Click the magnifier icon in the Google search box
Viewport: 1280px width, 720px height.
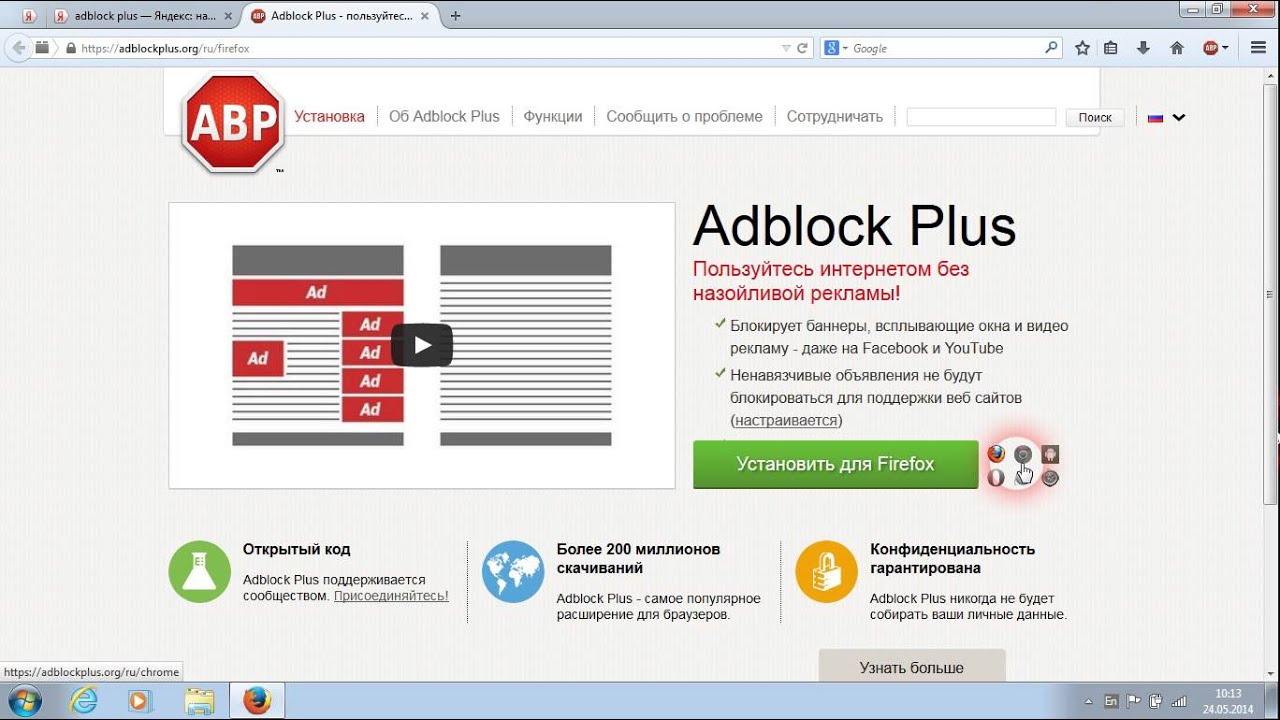[x=1051, y=47]
